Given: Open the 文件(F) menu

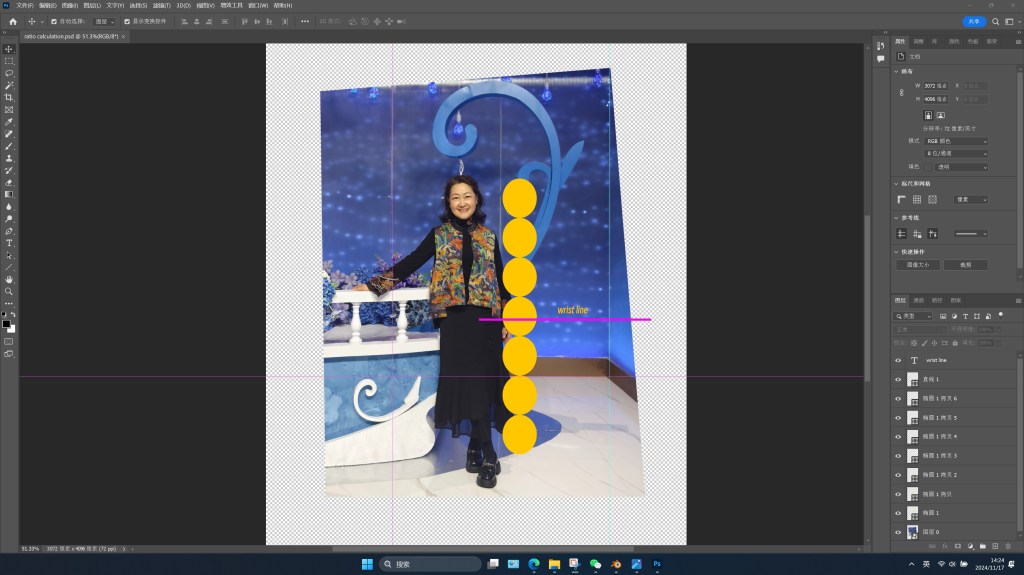Looking at the screenshot, I should pos(24,5).
